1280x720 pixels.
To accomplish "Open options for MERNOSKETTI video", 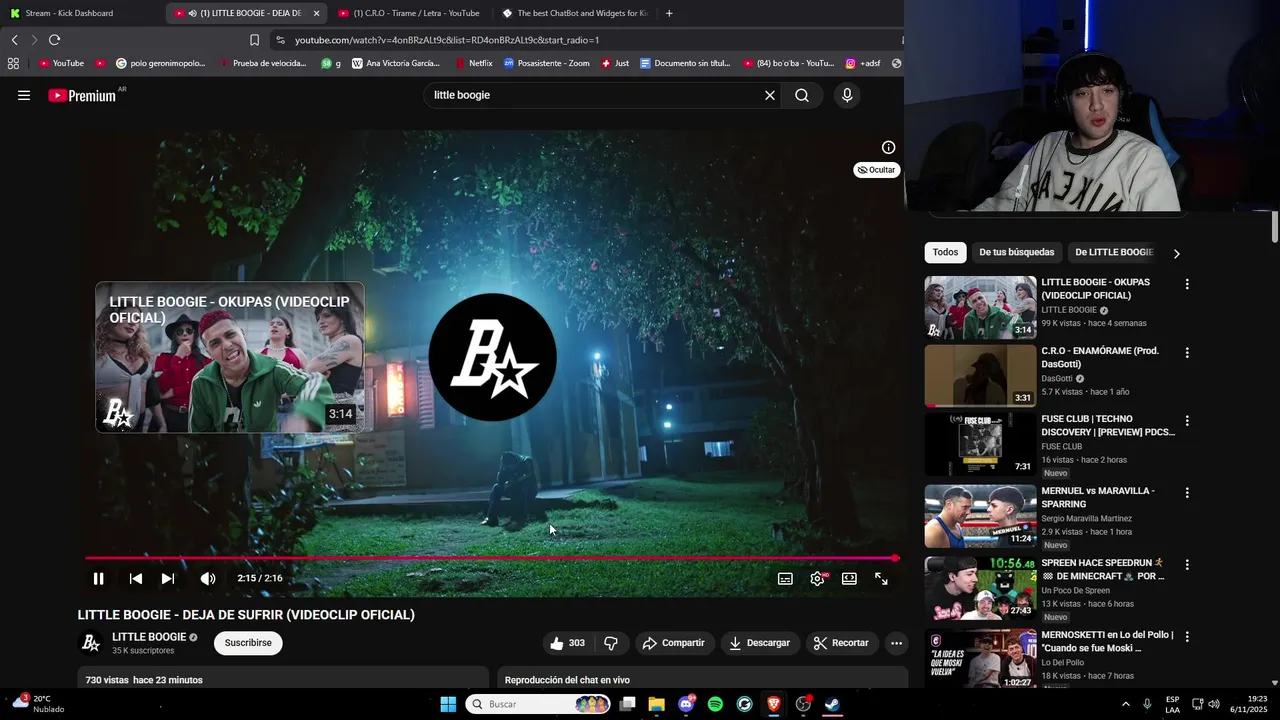I will click(1187, 637).
